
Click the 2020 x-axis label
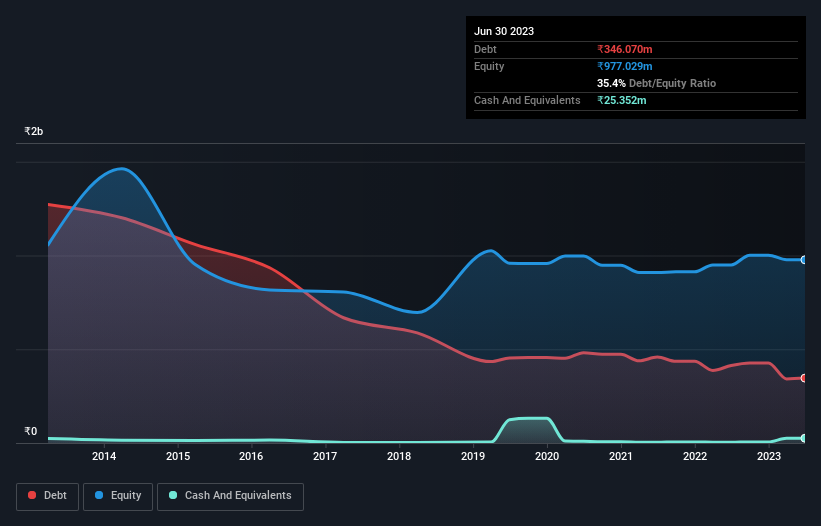point(547,456)
